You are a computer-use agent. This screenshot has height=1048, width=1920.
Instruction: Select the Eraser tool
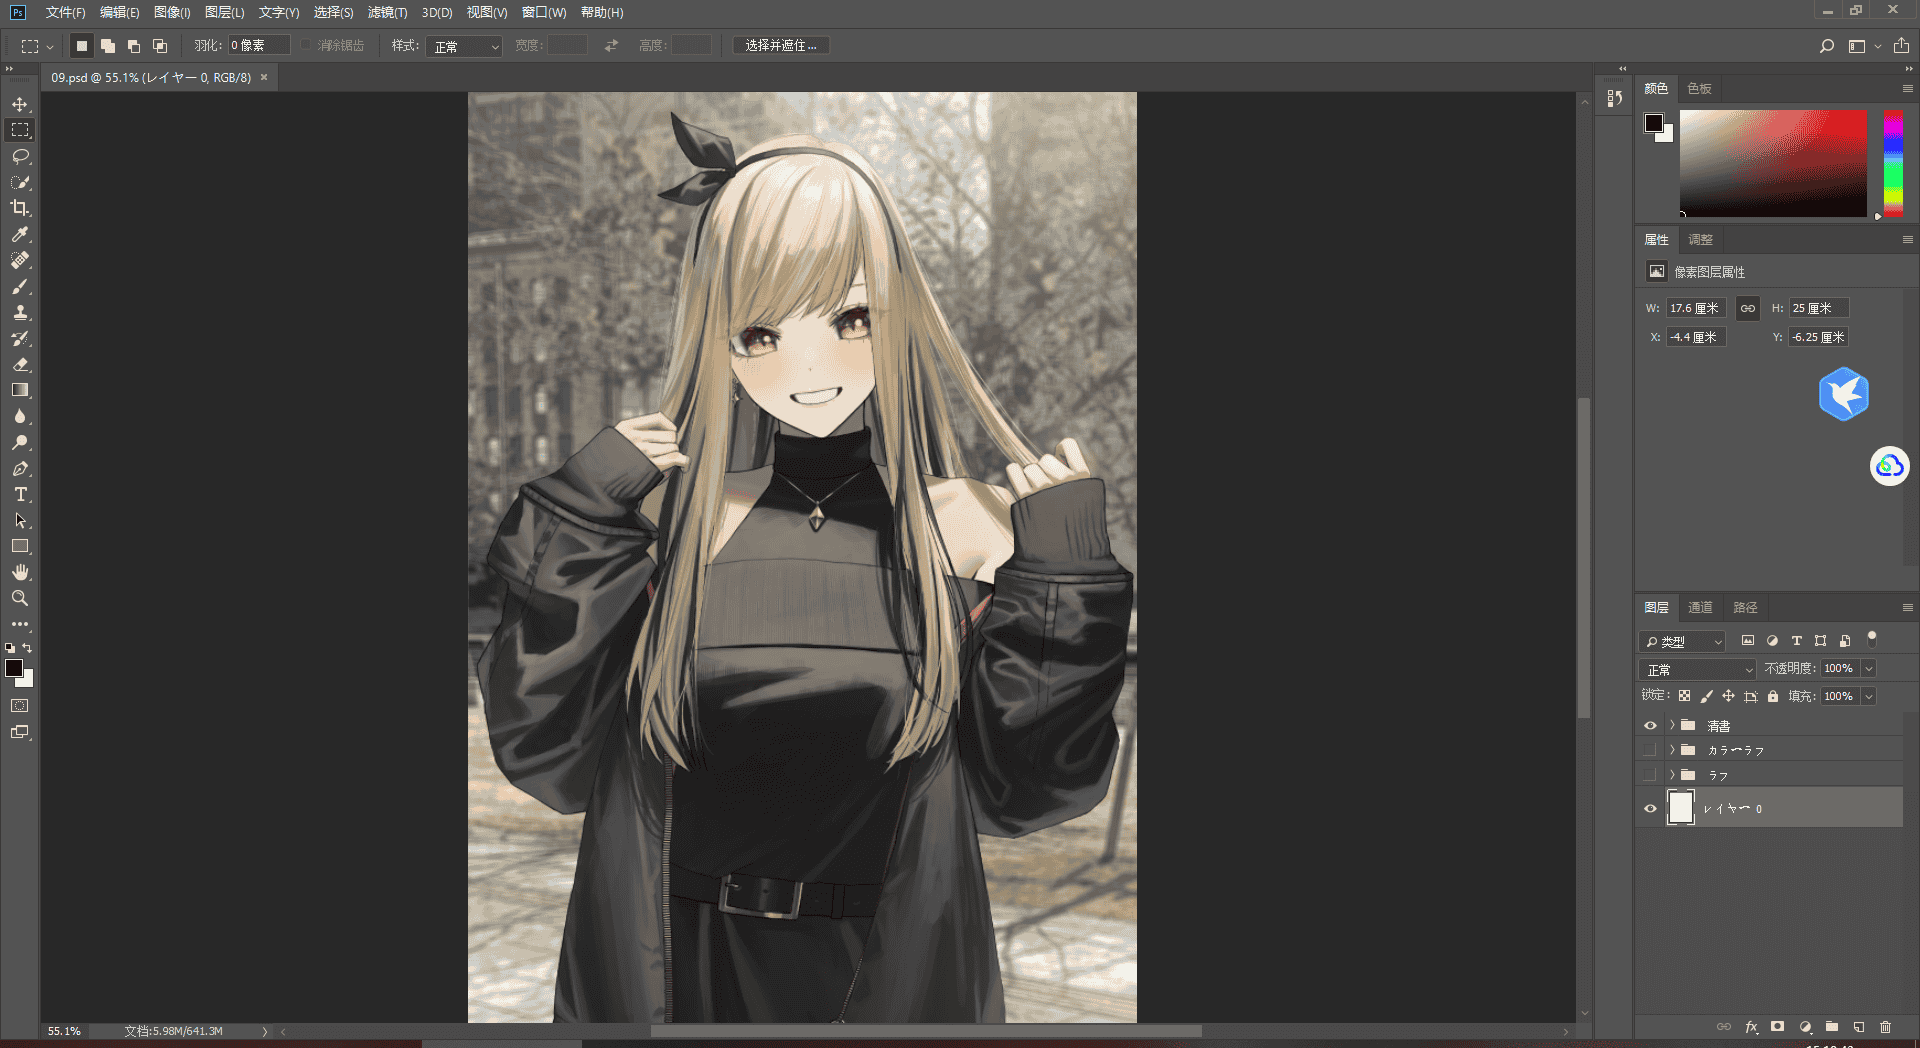coord(20,364)
